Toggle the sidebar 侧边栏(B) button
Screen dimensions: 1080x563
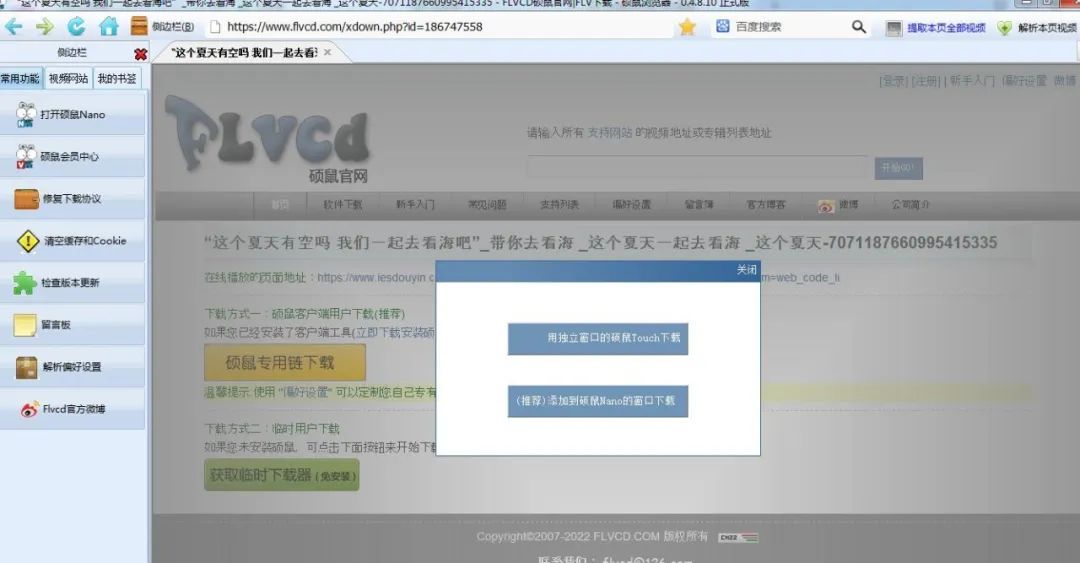click(163, 27)
